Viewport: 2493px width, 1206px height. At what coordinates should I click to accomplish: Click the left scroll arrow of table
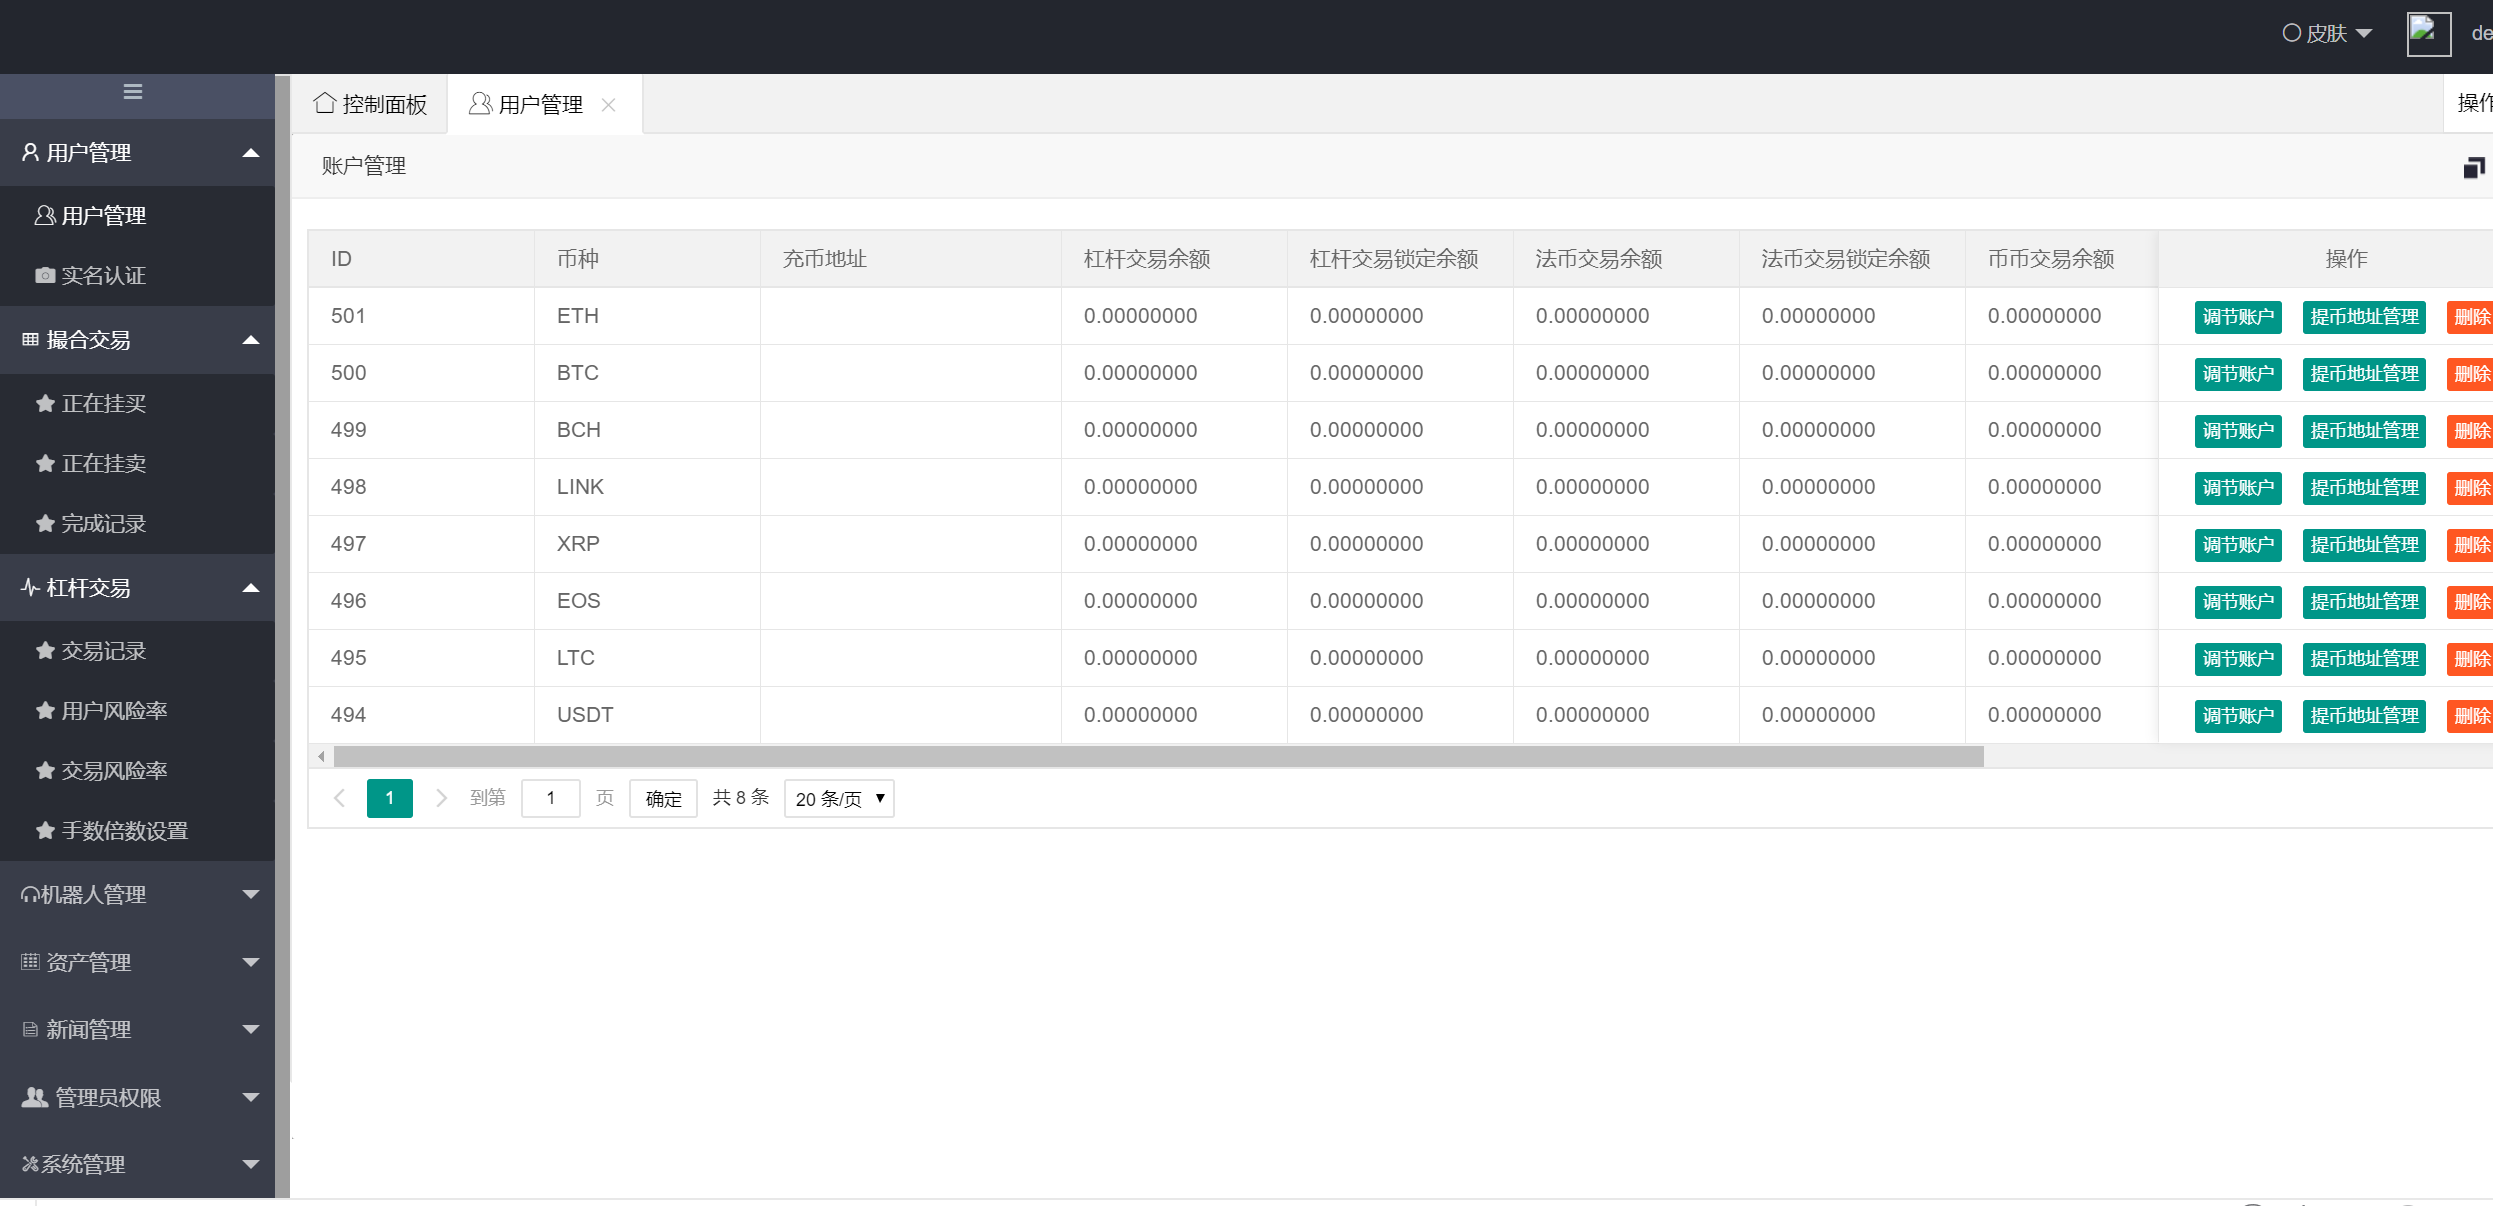[320, 757]
